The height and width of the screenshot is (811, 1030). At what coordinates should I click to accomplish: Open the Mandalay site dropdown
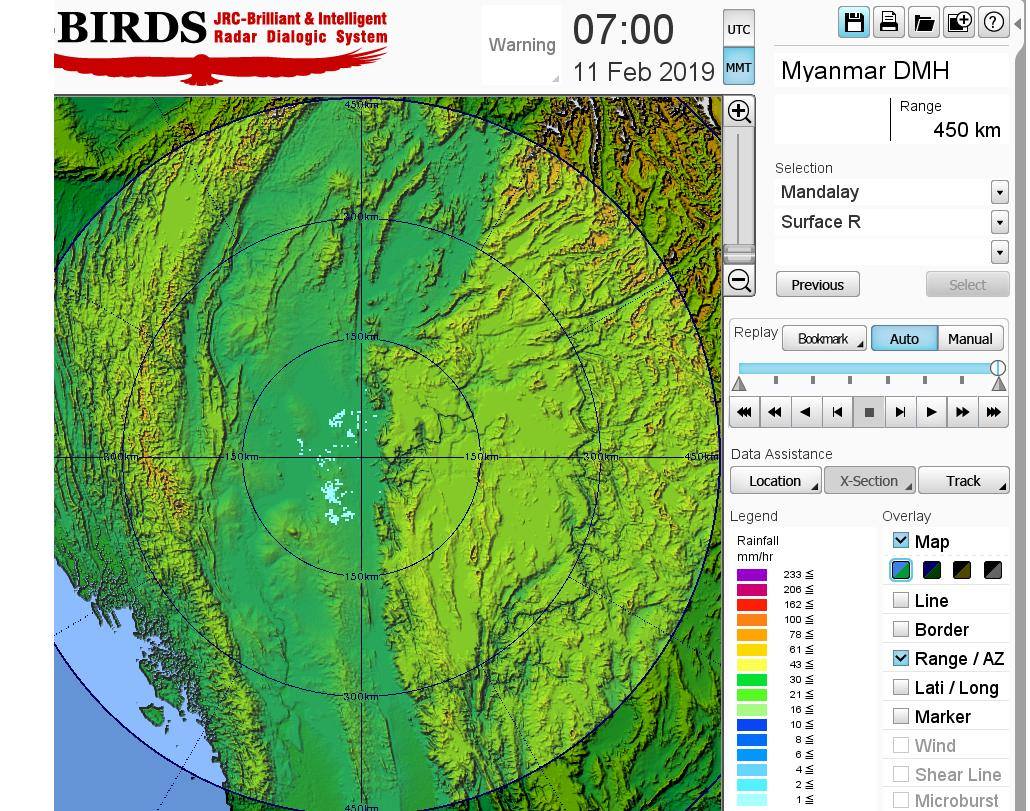(999, 192)
